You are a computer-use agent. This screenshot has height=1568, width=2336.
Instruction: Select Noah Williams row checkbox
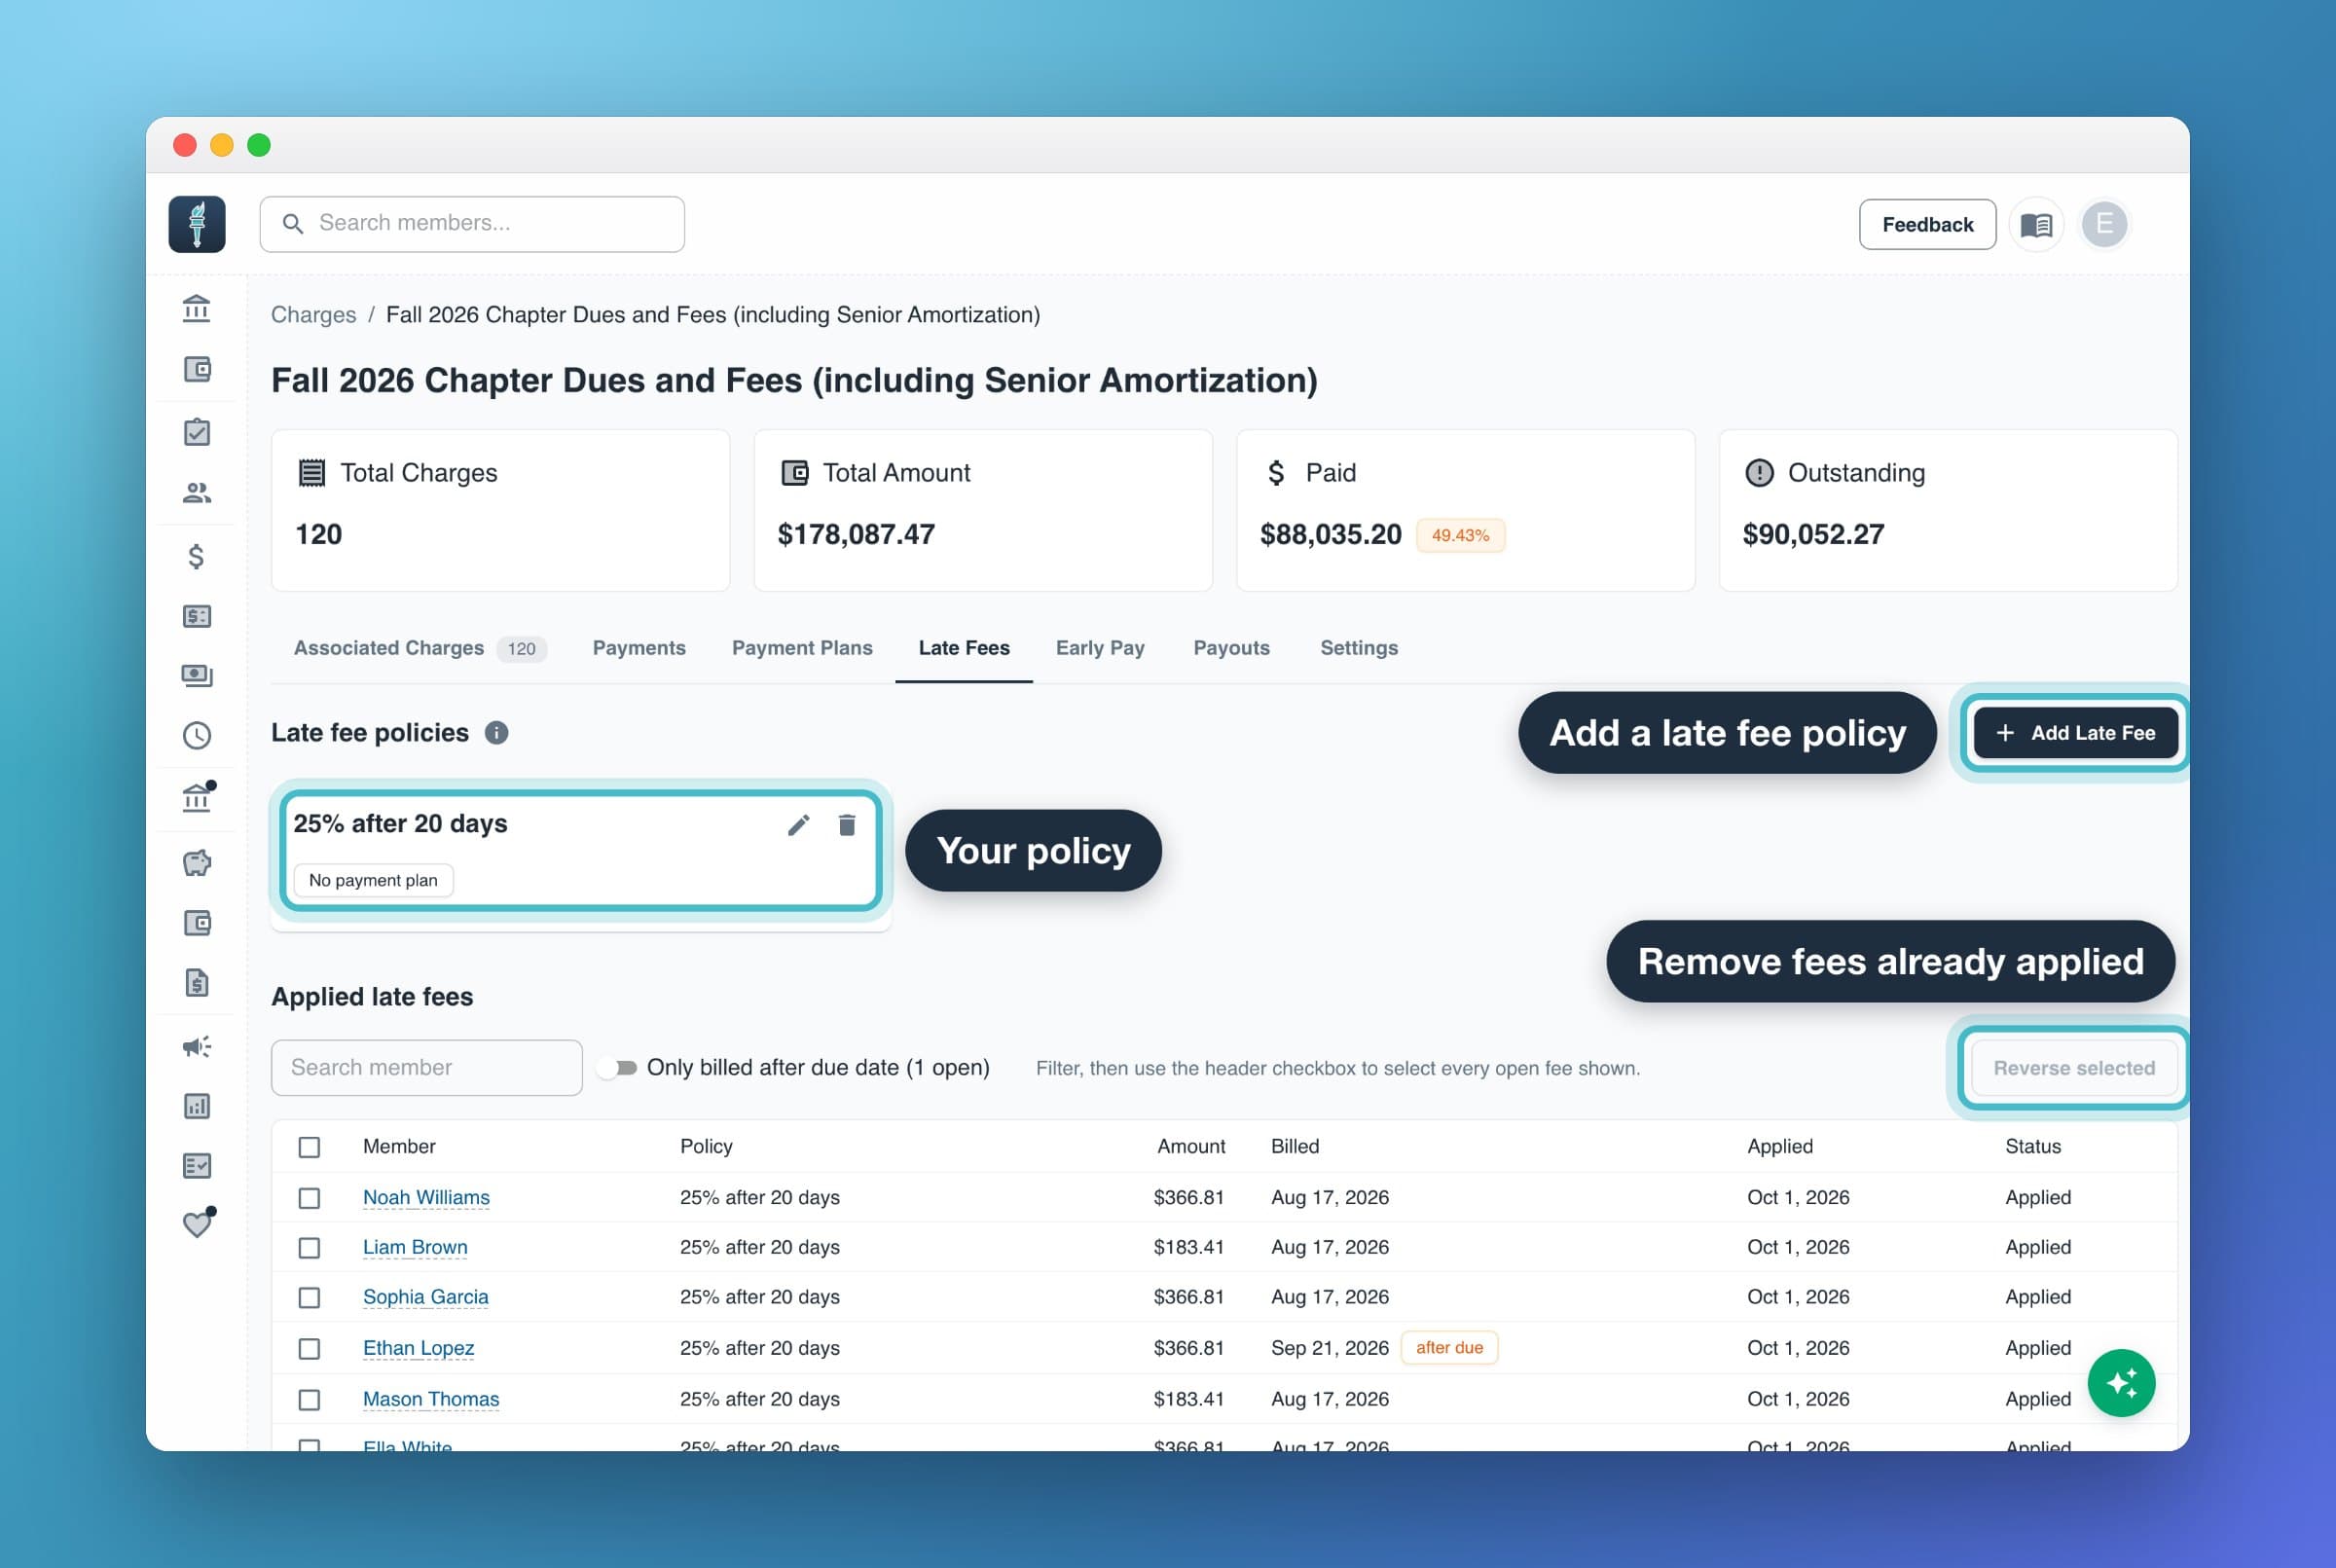click(309, 1198)
